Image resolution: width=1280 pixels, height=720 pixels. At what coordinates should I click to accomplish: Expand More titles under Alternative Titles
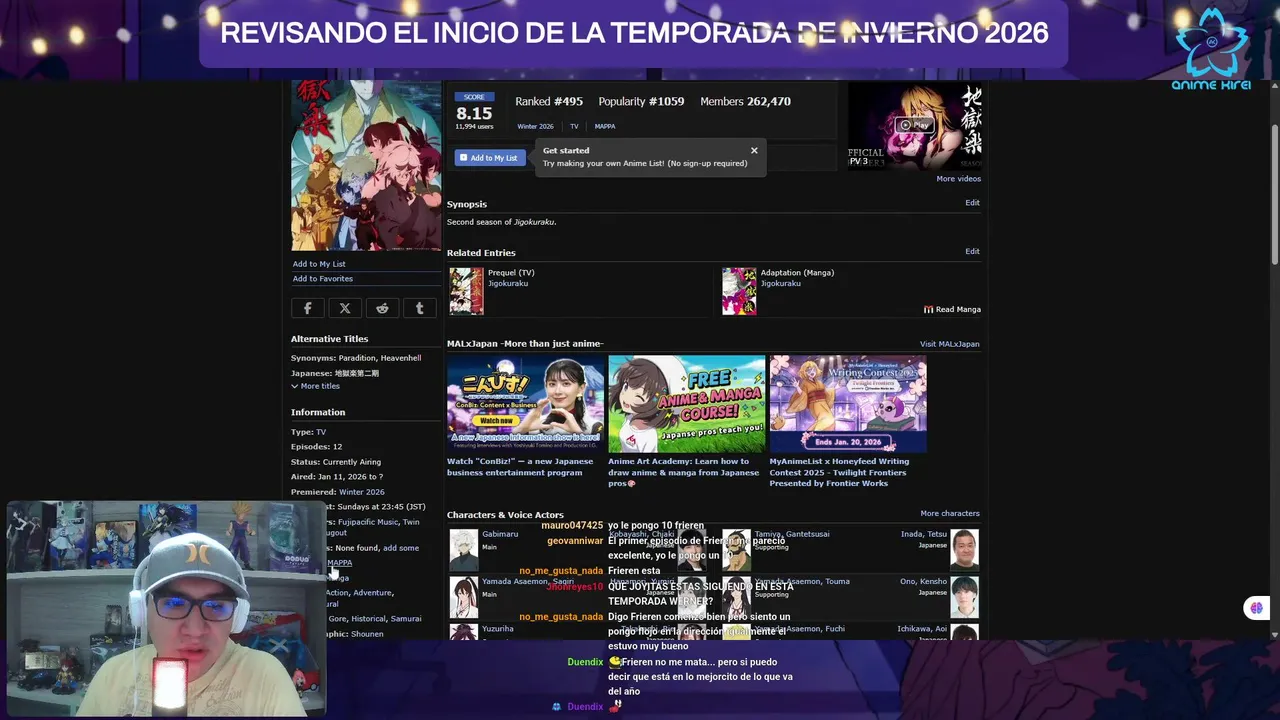click(315, 386)
